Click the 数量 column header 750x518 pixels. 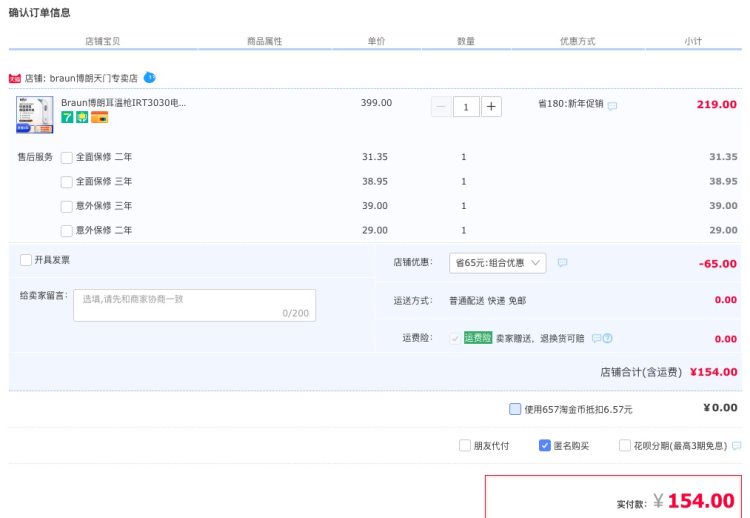coord(466,41)
